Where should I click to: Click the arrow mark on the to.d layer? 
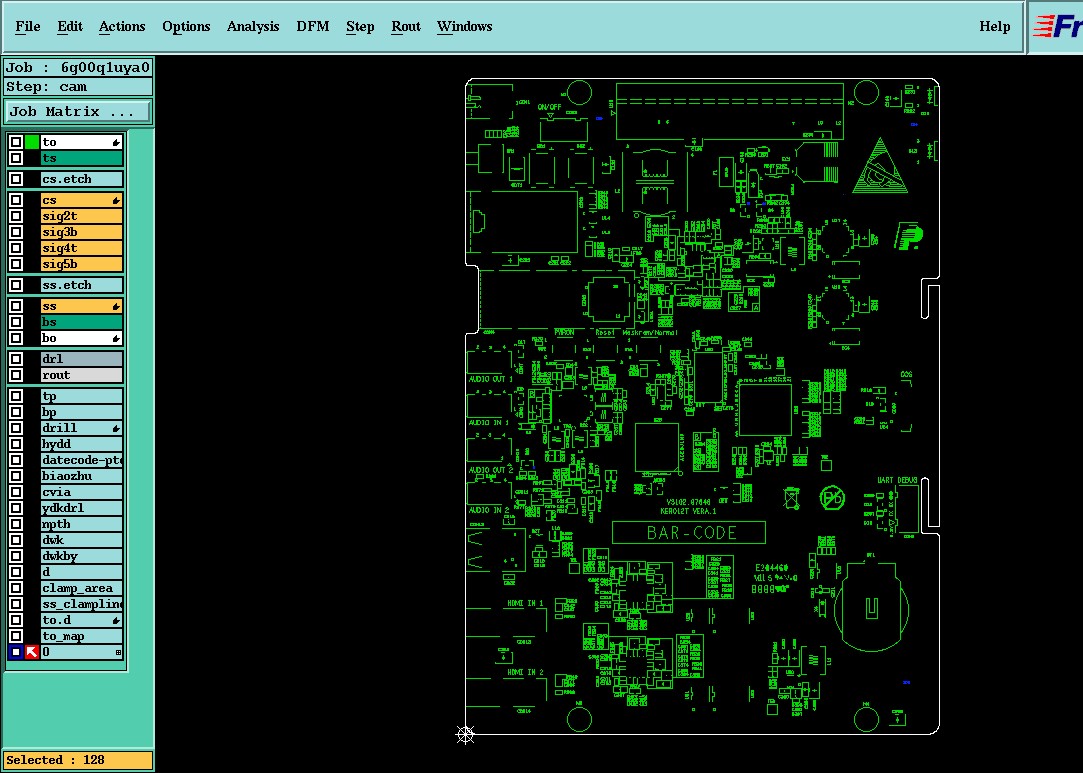[116, 621]
